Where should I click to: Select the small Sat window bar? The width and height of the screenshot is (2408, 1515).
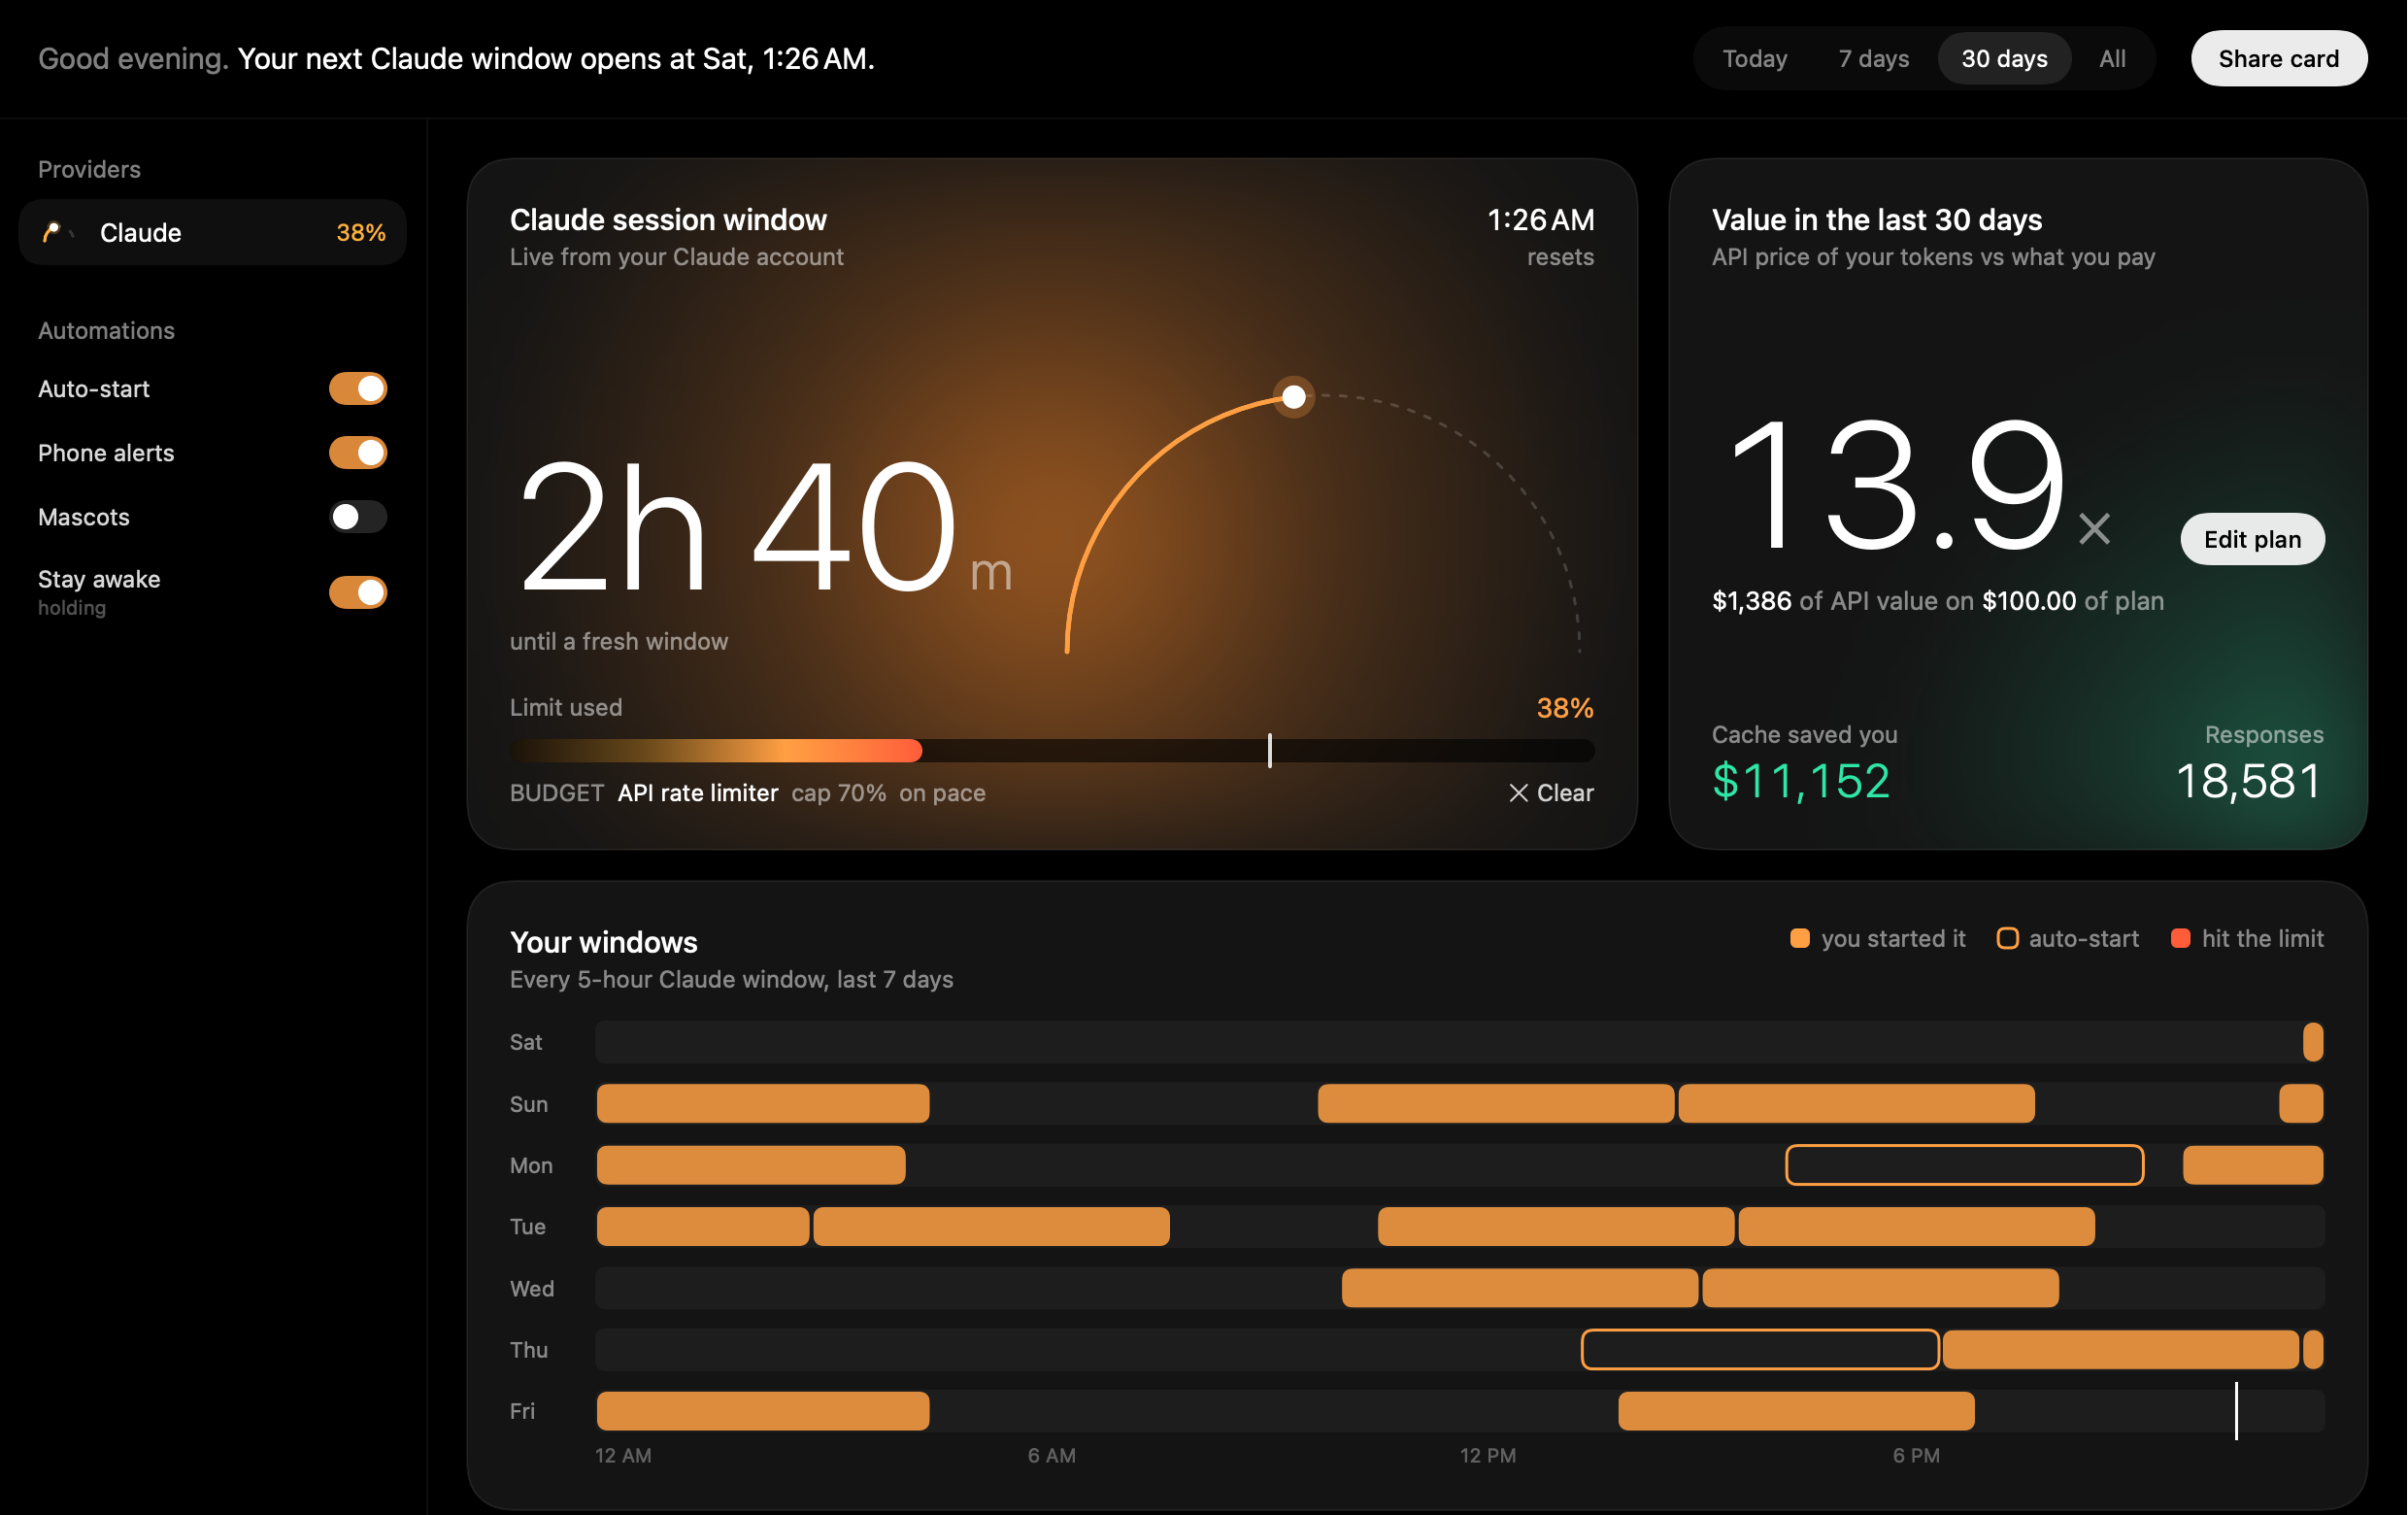pyautogui.click(x=2313, y=1042)
